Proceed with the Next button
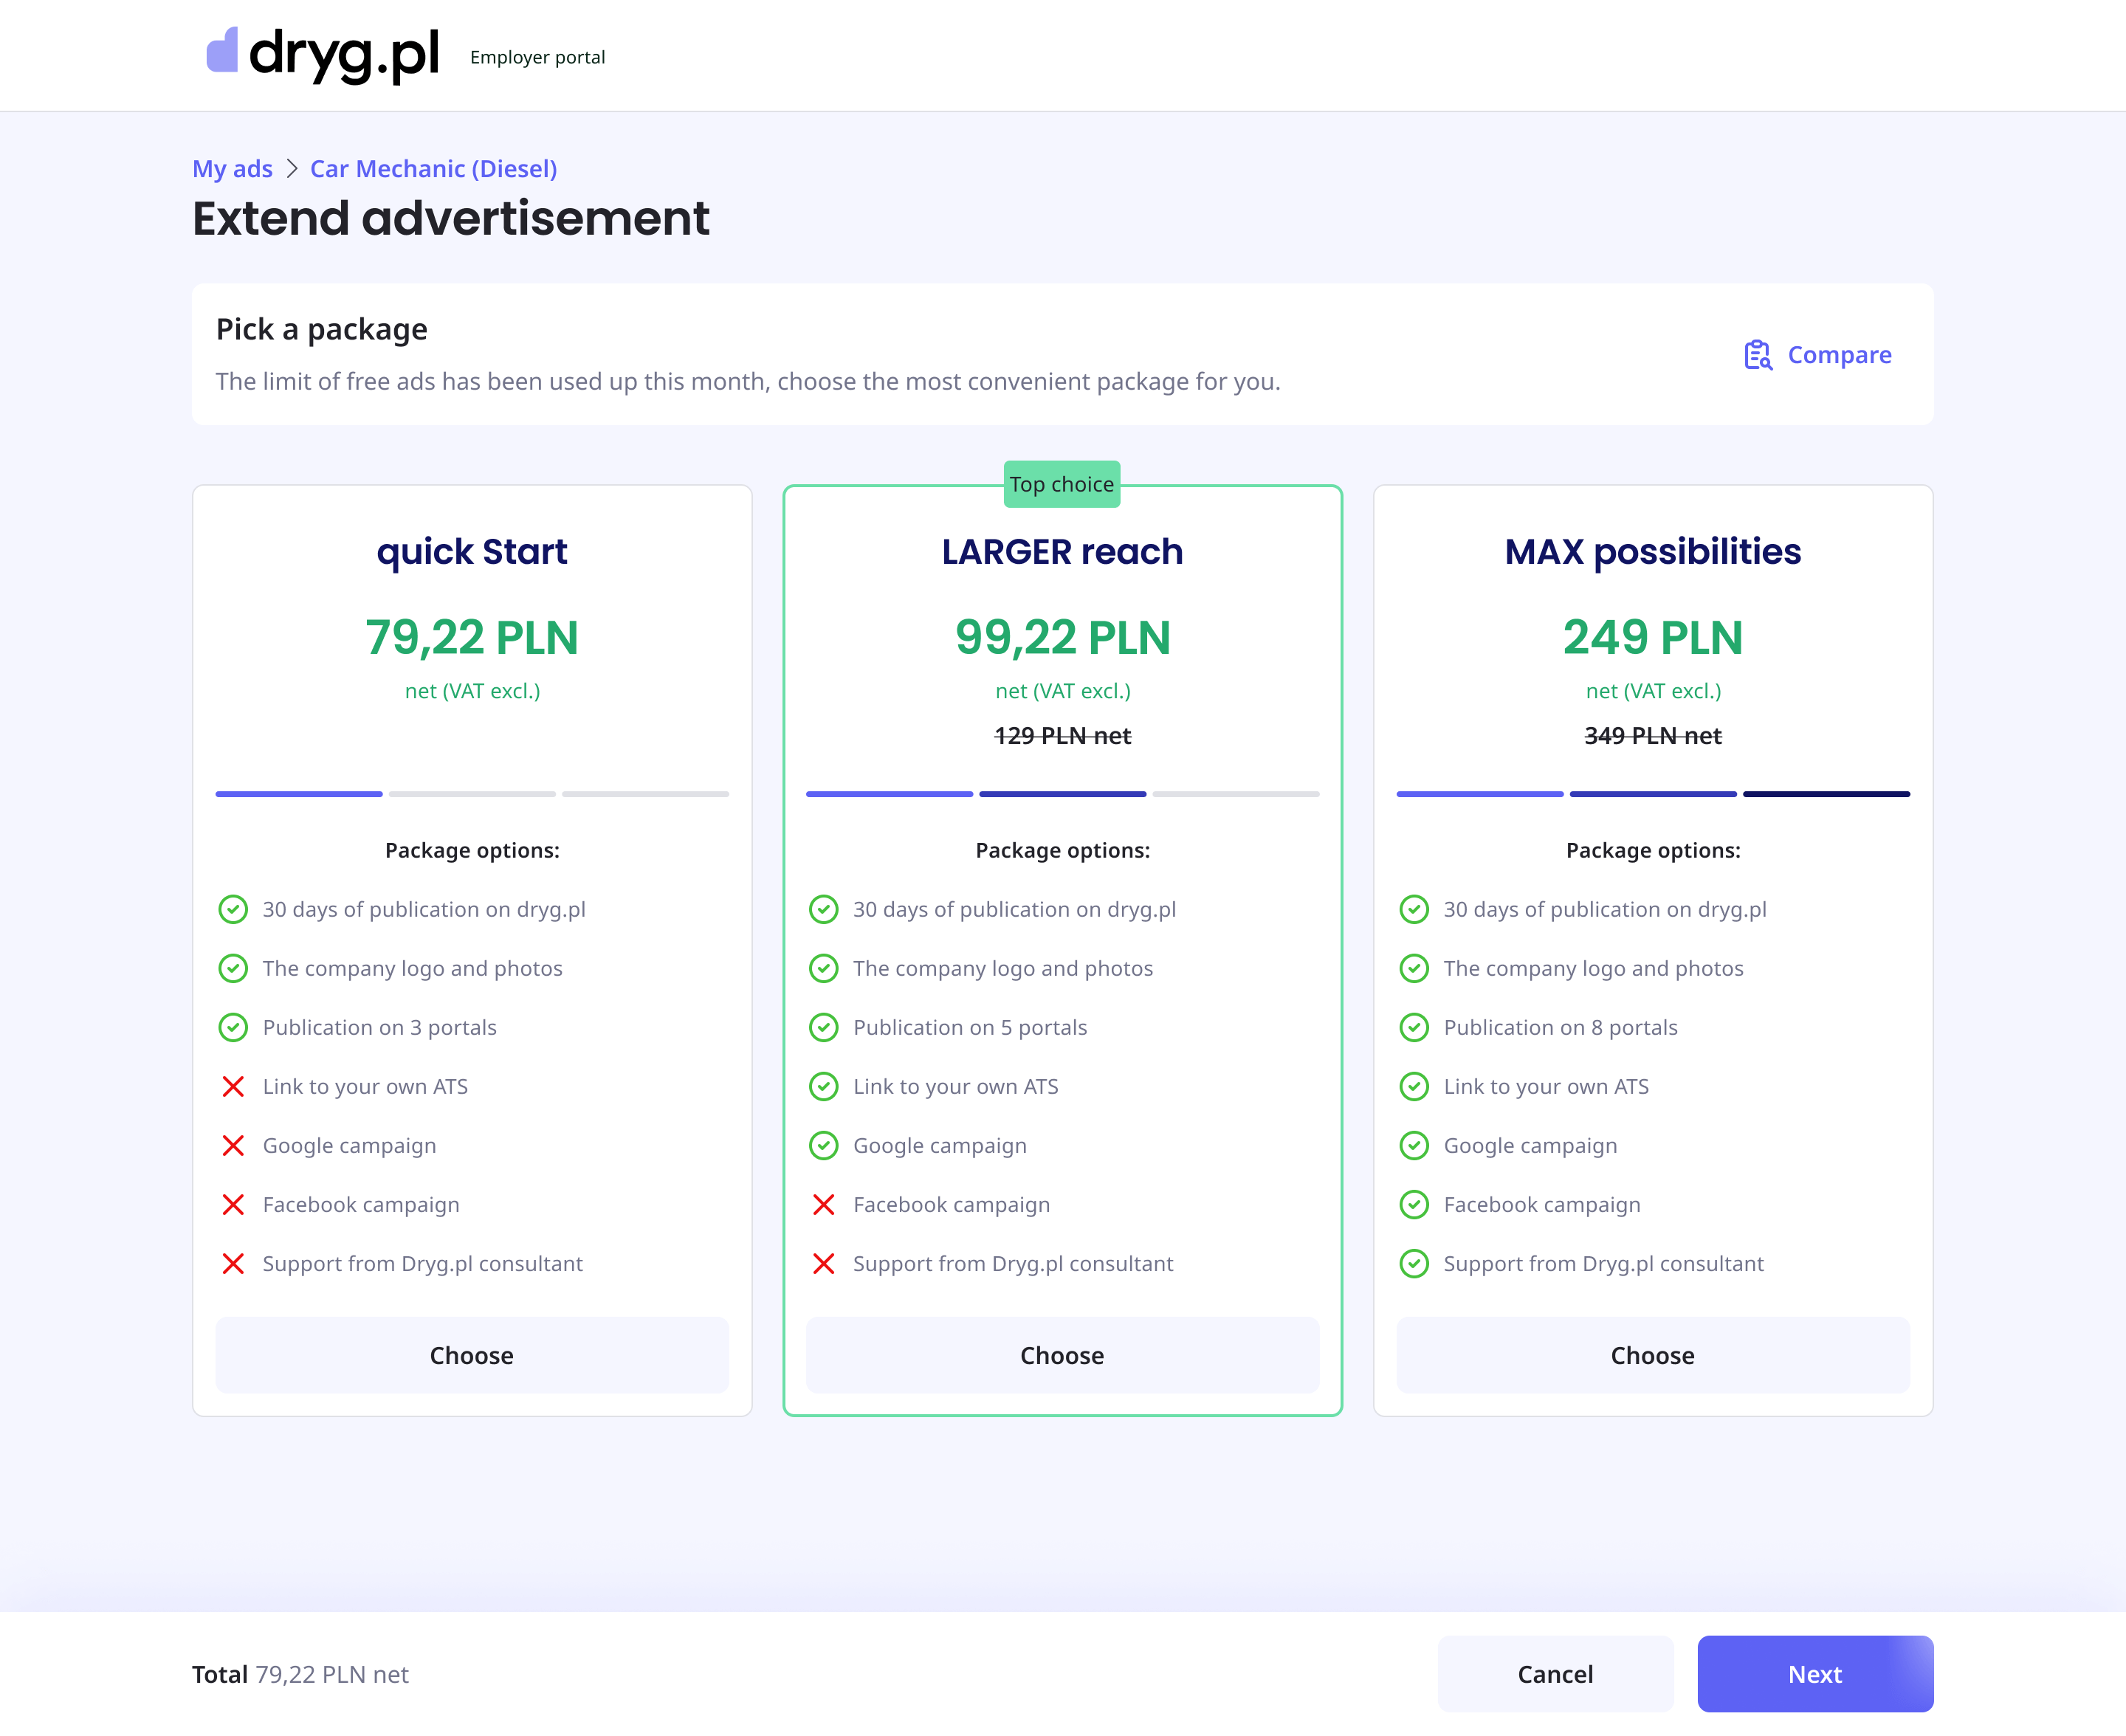 point(1815,1674)
